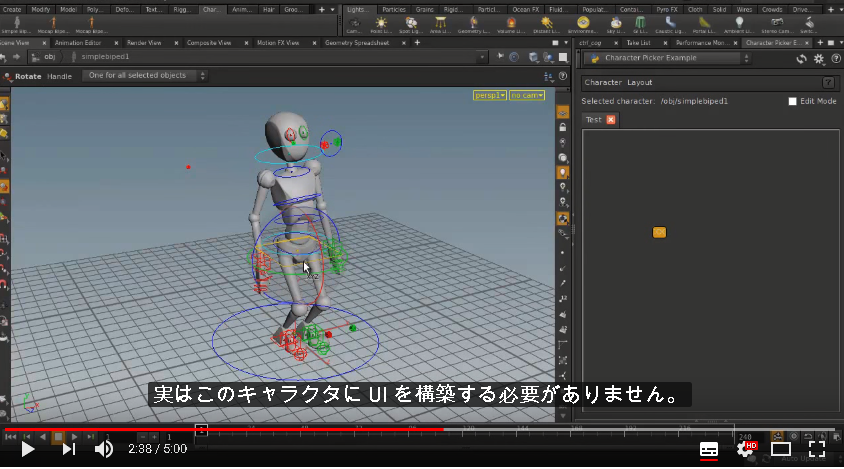Image resolution: width=844 pixels, height=469 pixels.
Task: Select the Spot Light shelf icon
Action: tap(411, 24)
